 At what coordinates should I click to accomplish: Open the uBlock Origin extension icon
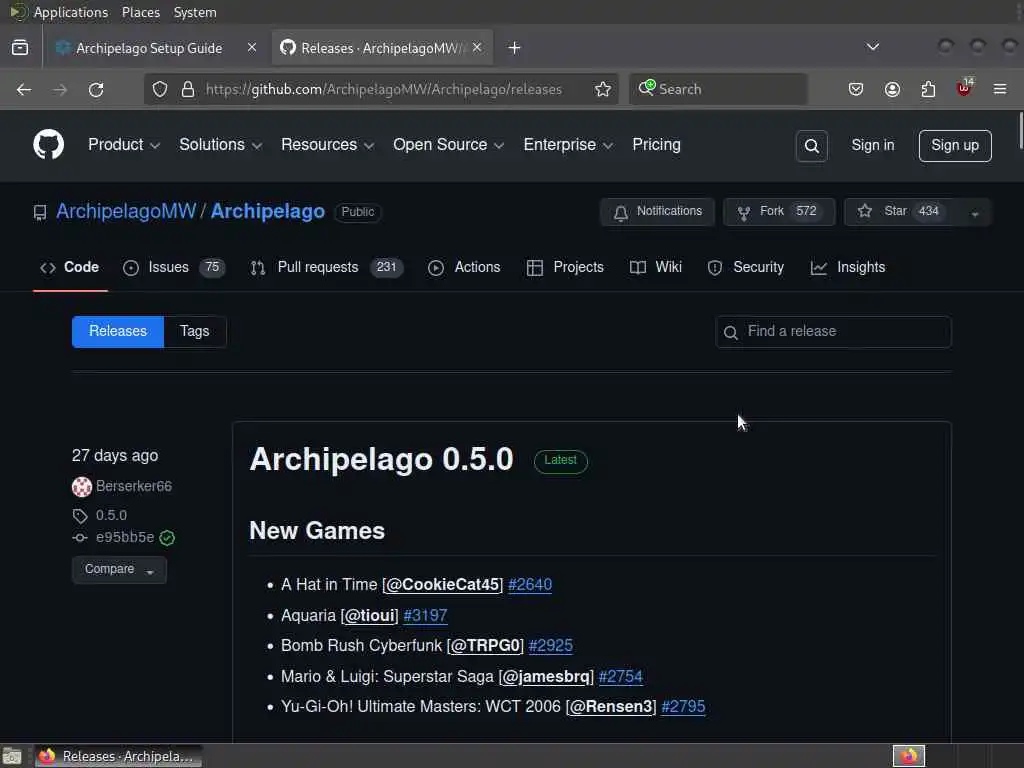(x=964, y=88)
